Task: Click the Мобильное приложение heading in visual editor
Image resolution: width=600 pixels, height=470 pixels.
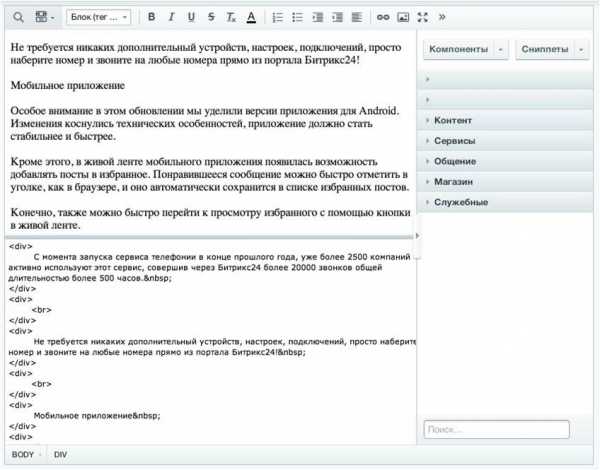Action: point(68,85)
